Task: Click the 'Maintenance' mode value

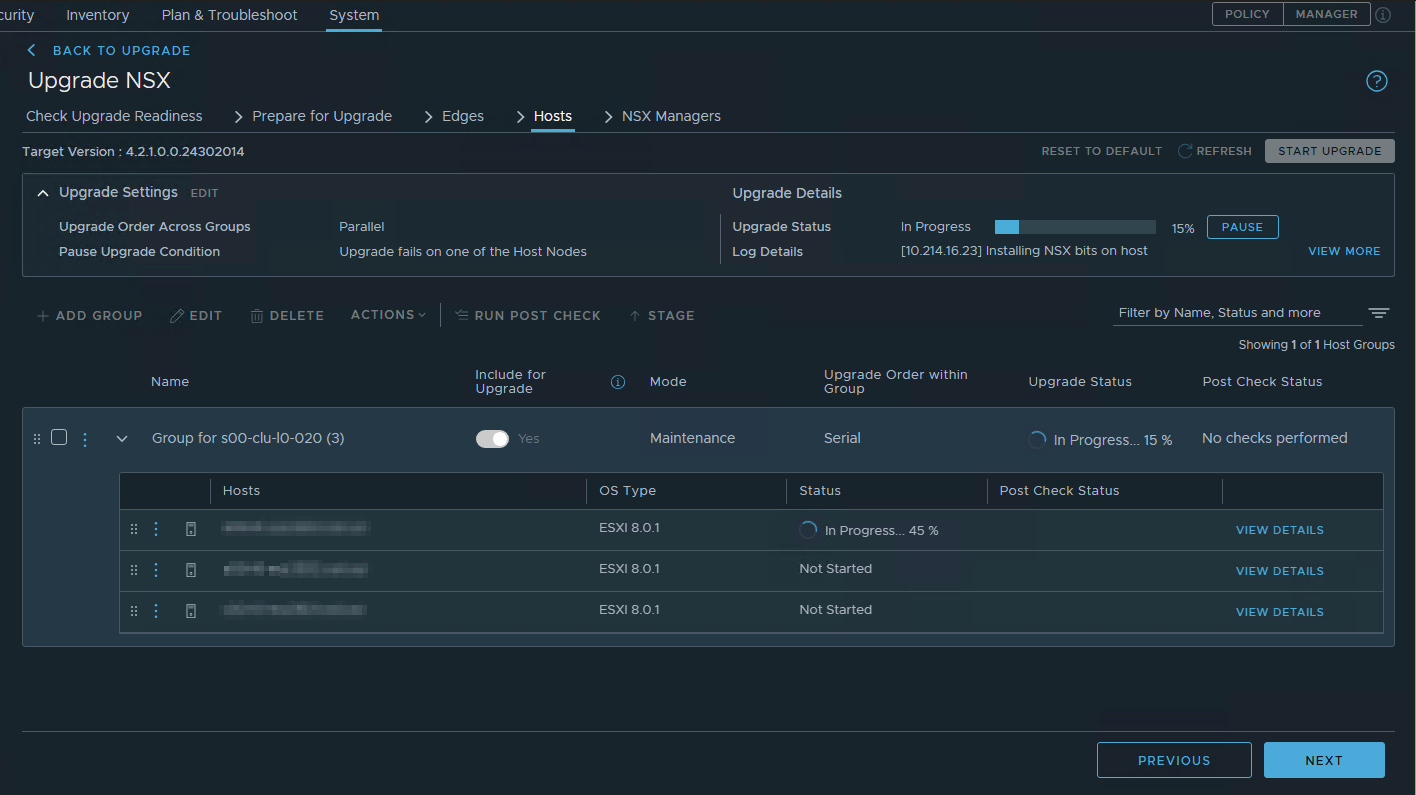Action: click(692, 438)
